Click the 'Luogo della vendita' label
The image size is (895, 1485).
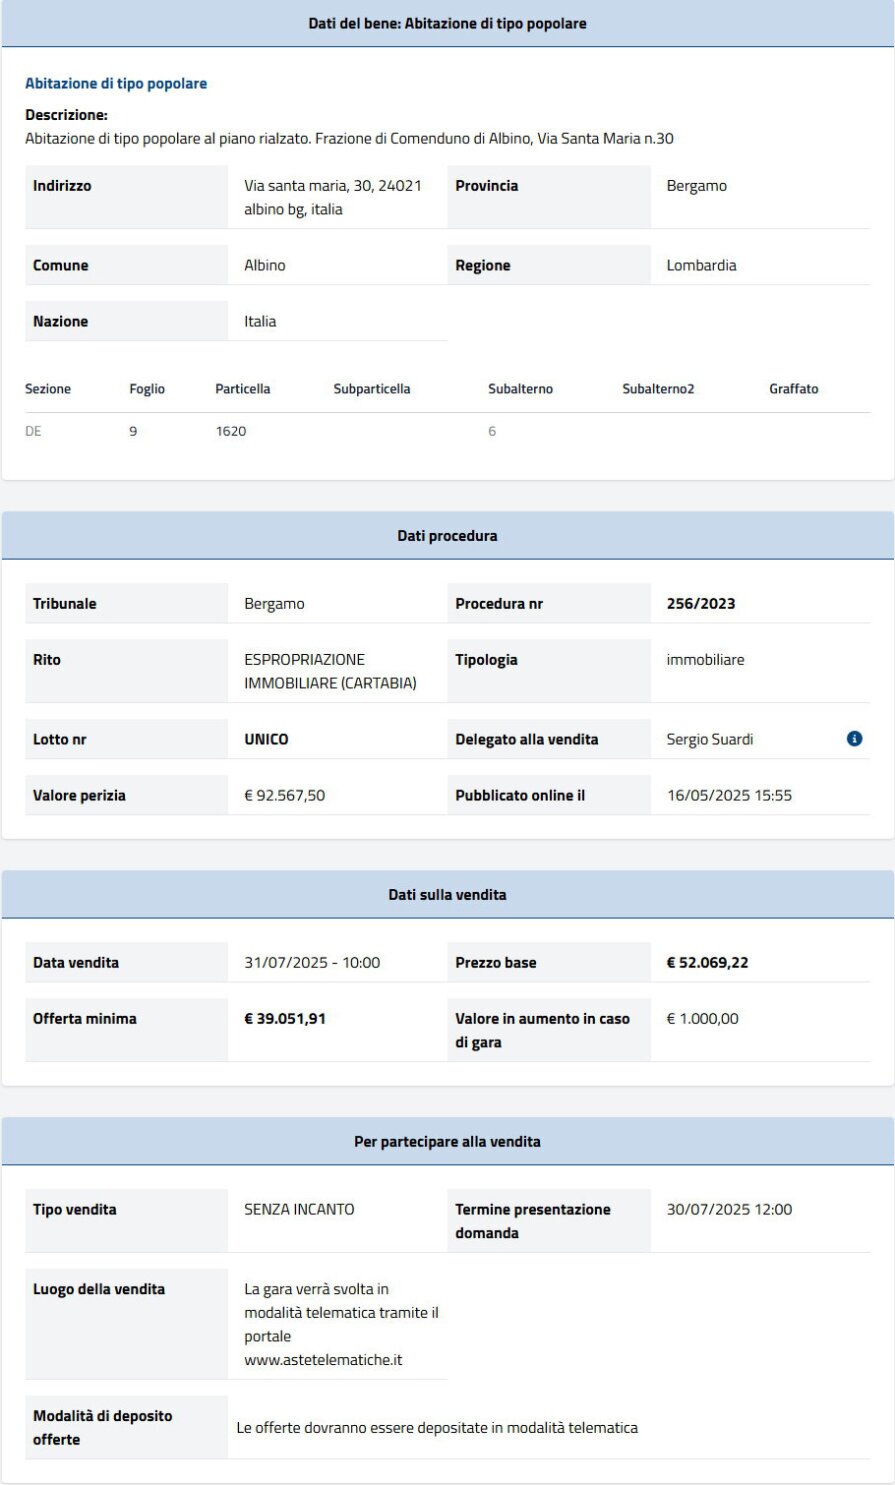pyautogui.click(x=99, y=1290)
